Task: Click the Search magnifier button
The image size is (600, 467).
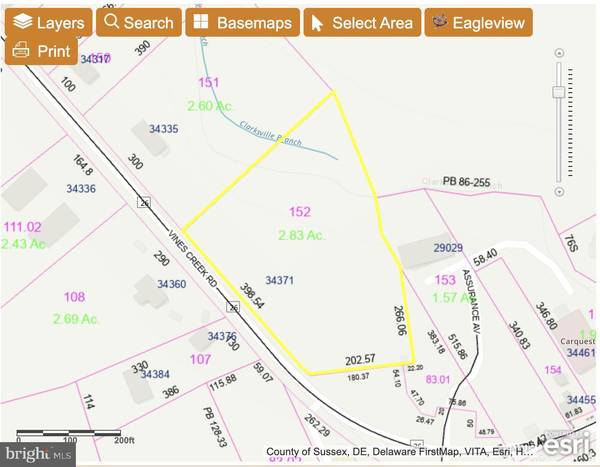Action: 138,22
